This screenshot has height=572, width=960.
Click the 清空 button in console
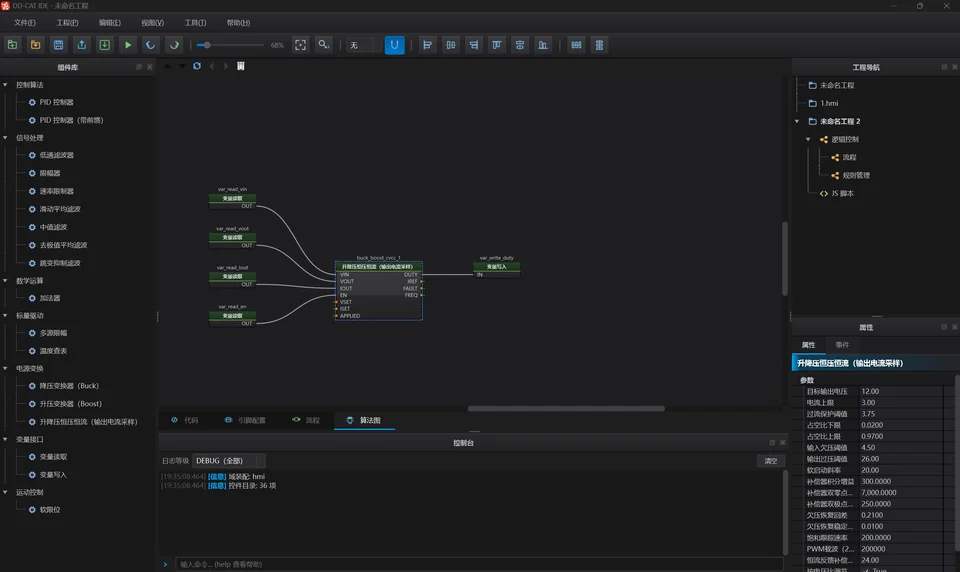click(x=771, y=461)
